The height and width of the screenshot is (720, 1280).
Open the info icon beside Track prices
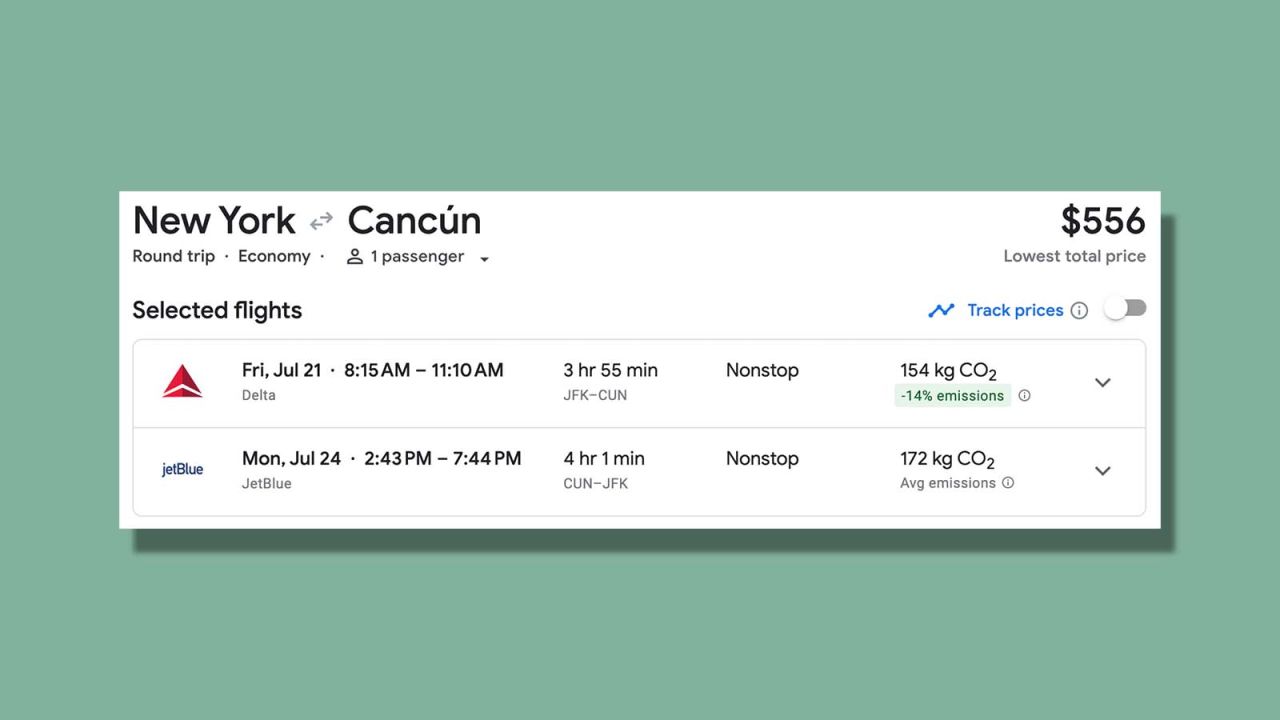[x=1079, y=310]
